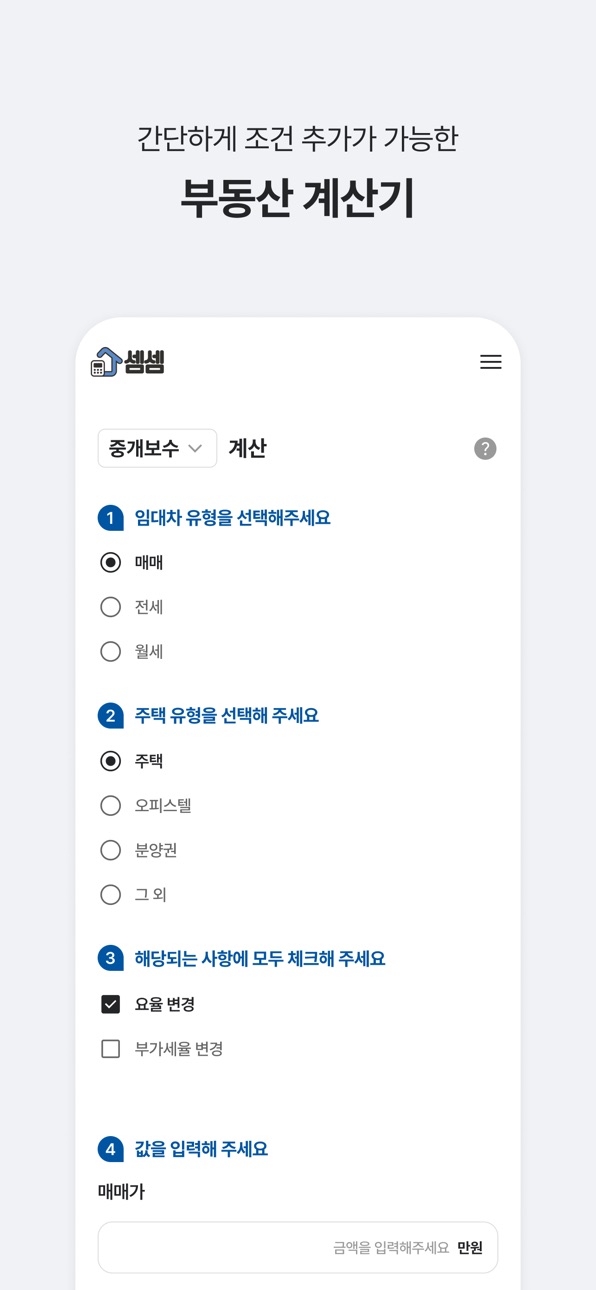Pick the 그 외 housing option
Image resolution: width=596 pixels, height=1290 pixels.
point(111,895)
